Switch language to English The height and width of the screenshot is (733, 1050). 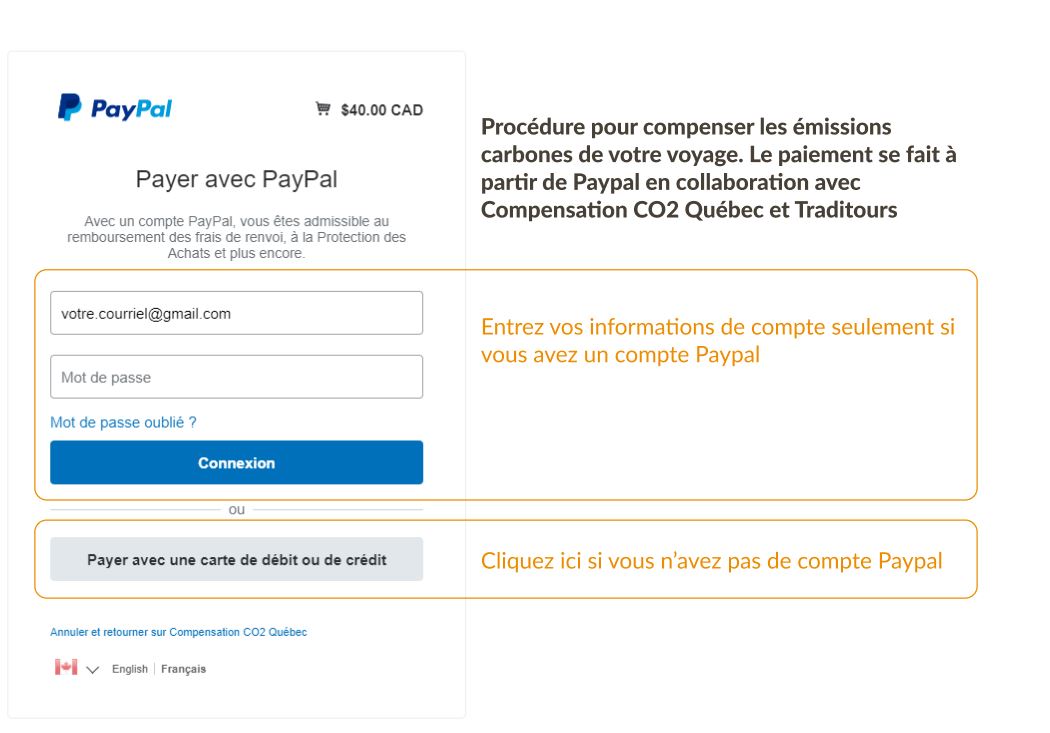pos(130,669)
